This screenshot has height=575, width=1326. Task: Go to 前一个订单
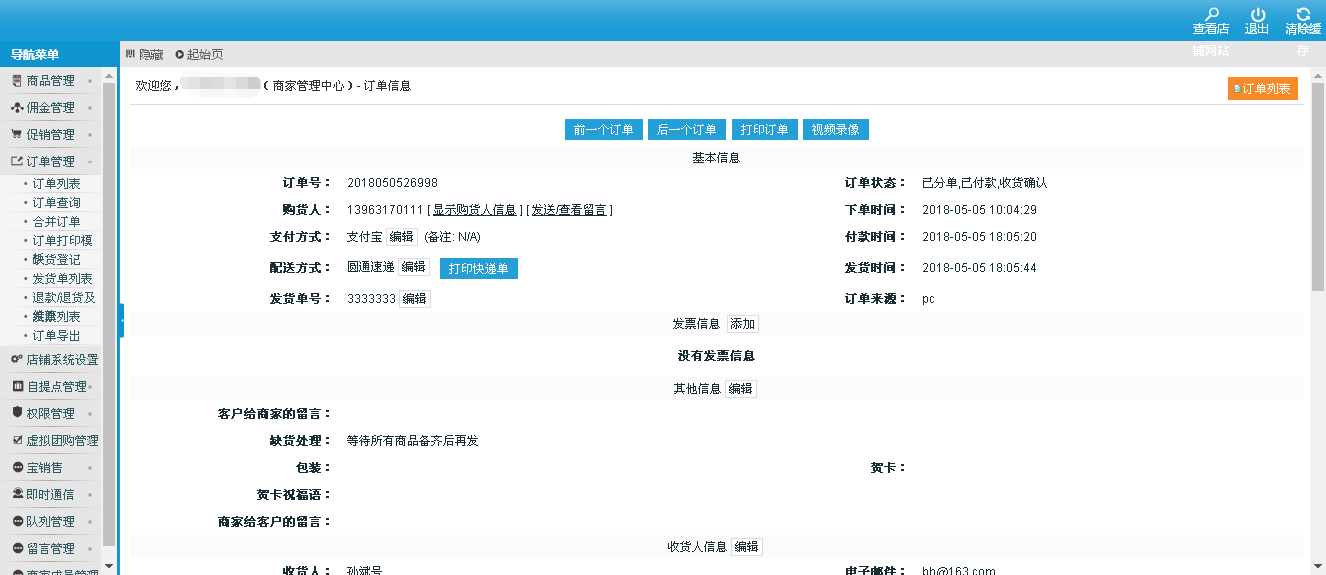pos(604,130)
